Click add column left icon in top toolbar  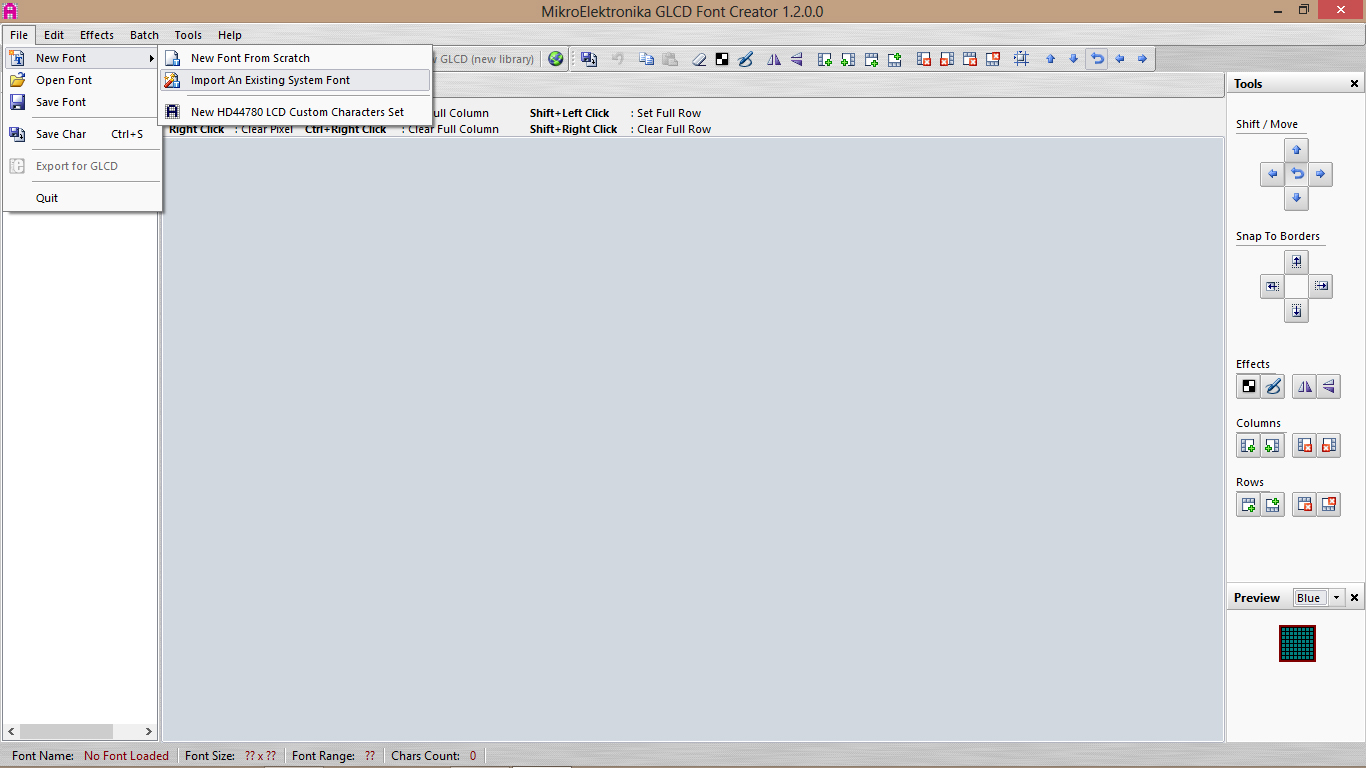coord(848,59)
